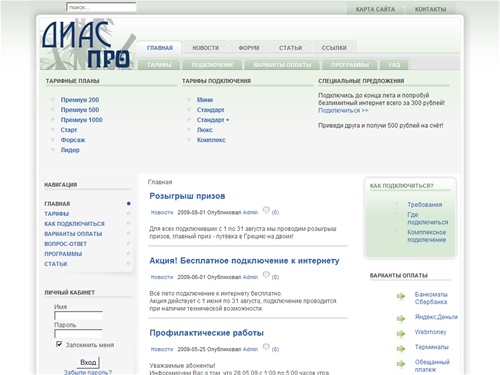Open comments bubble for Акция! Бесплатное подключение

[266, 275]
